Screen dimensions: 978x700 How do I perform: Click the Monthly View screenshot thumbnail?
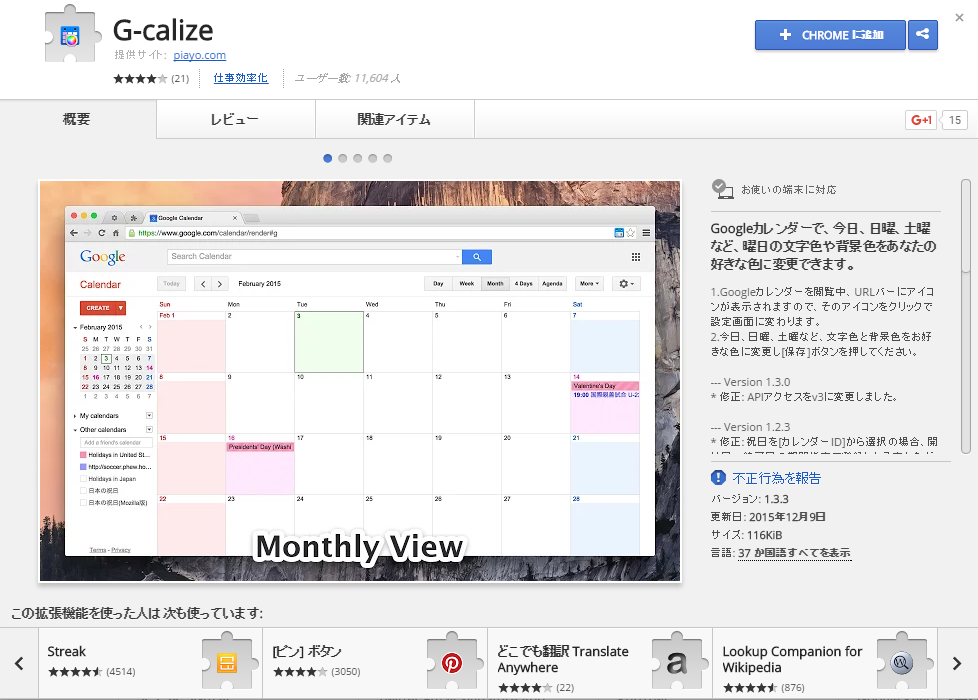[x=360, y=381]
